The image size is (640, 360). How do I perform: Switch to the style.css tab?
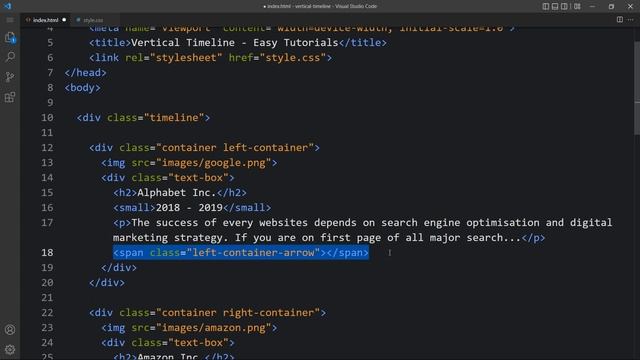(x=93, y=20)
